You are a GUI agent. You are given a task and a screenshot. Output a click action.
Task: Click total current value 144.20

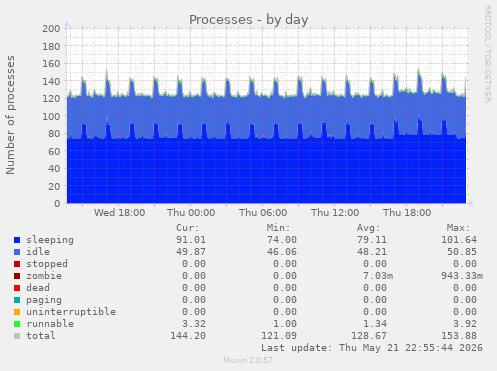click(188, 336)
